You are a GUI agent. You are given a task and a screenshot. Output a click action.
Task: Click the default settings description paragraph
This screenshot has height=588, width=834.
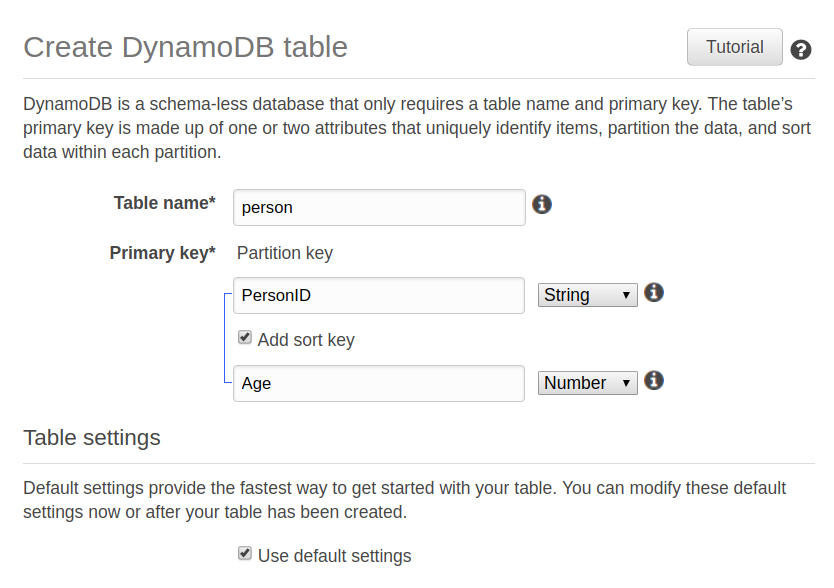(404, 500)
